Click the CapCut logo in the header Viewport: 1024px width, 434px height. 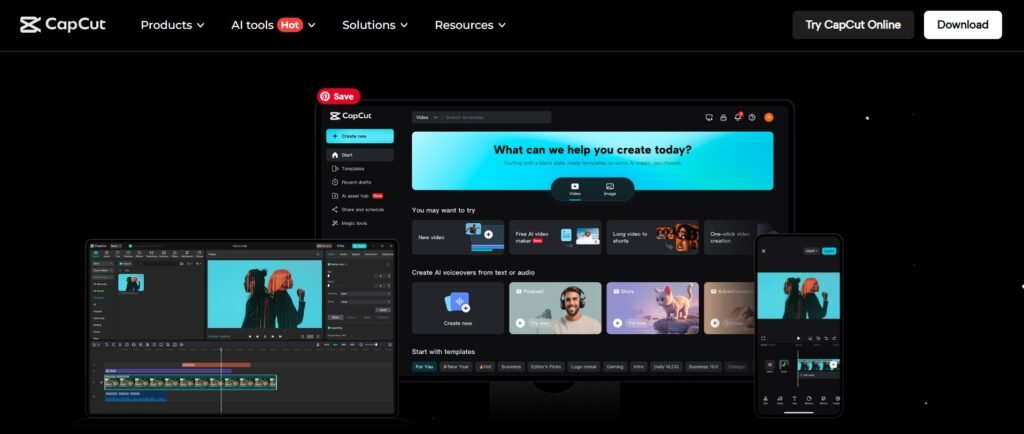click(x=62, y=25)
